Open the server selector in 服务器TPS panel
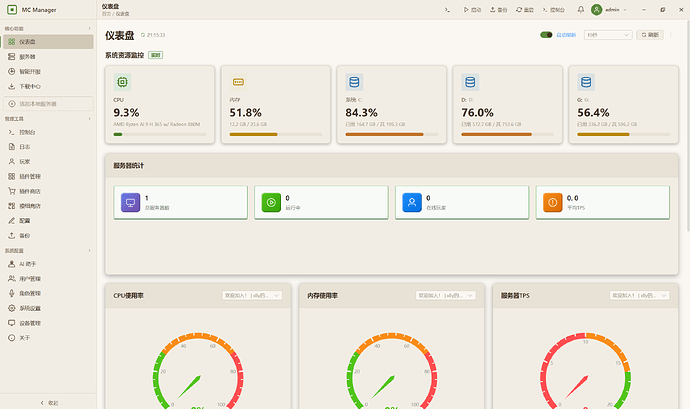 pos(639,295)
